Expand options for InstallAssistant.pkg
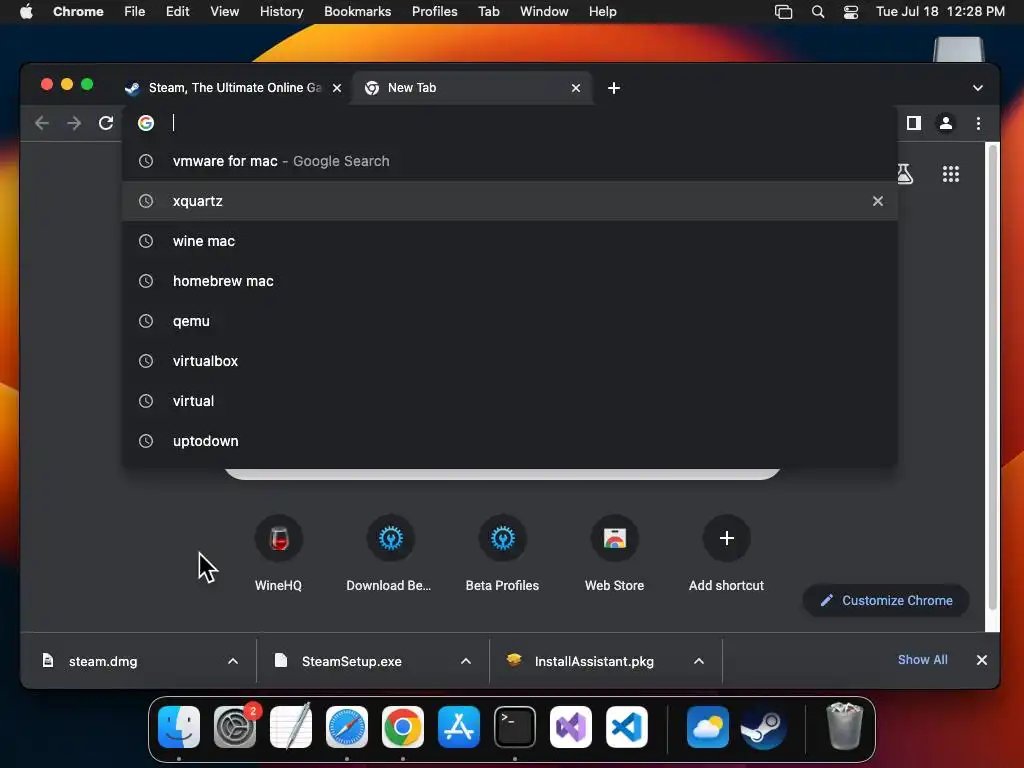Image resolution: width=1024 pixels, height=768 pixels. [699, 661]
